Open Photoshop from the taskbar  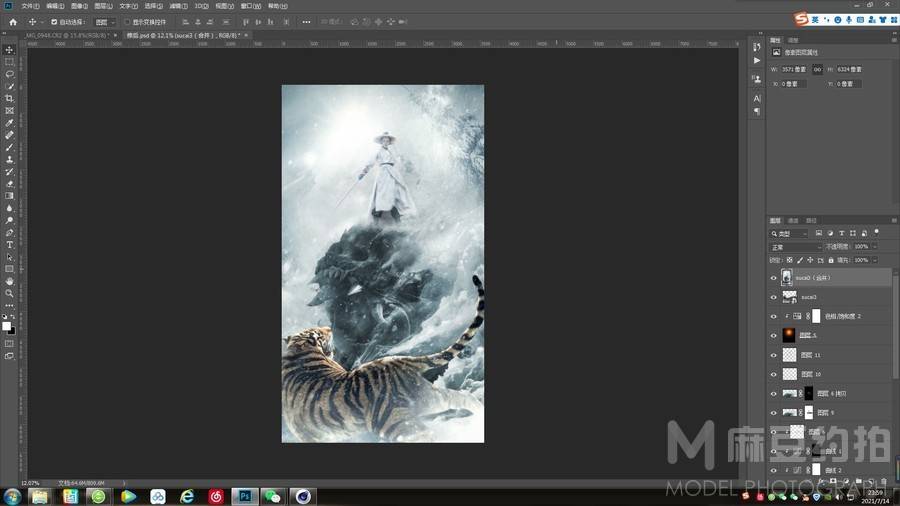(245, 496)
